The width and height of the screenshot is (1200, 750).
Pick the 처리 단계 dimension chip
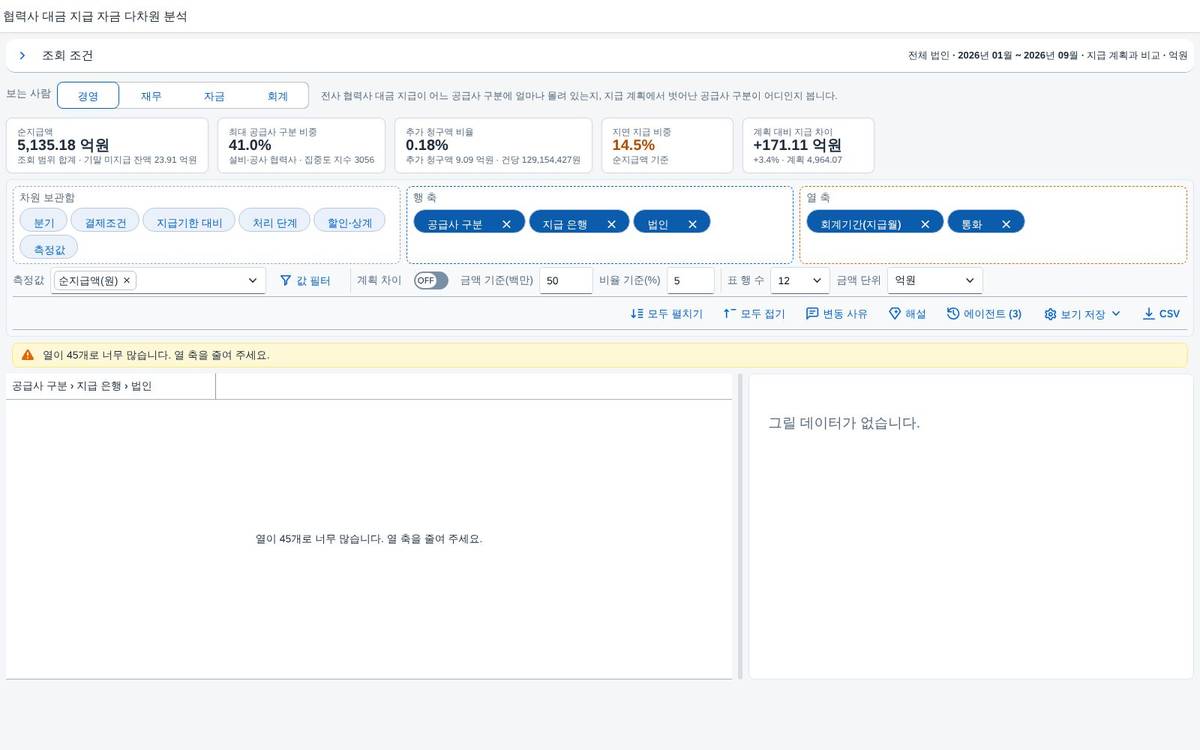click(x=274, y=221)
